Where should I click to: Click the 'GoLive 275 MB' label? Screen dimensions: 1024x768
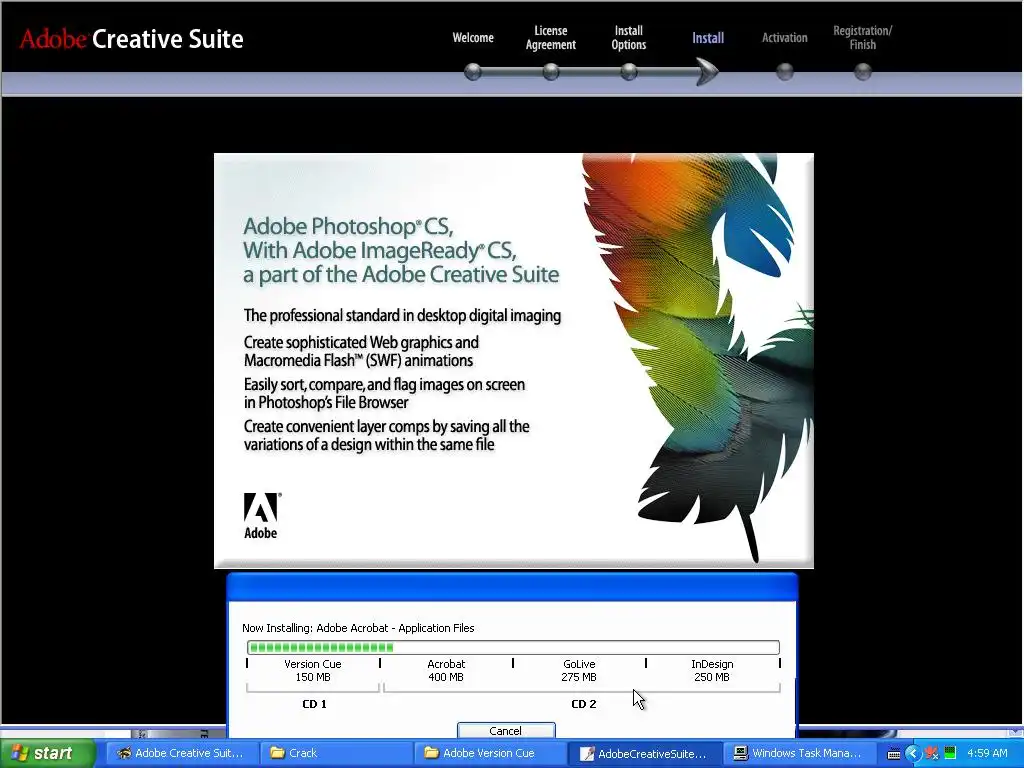[x=579, y=670]
